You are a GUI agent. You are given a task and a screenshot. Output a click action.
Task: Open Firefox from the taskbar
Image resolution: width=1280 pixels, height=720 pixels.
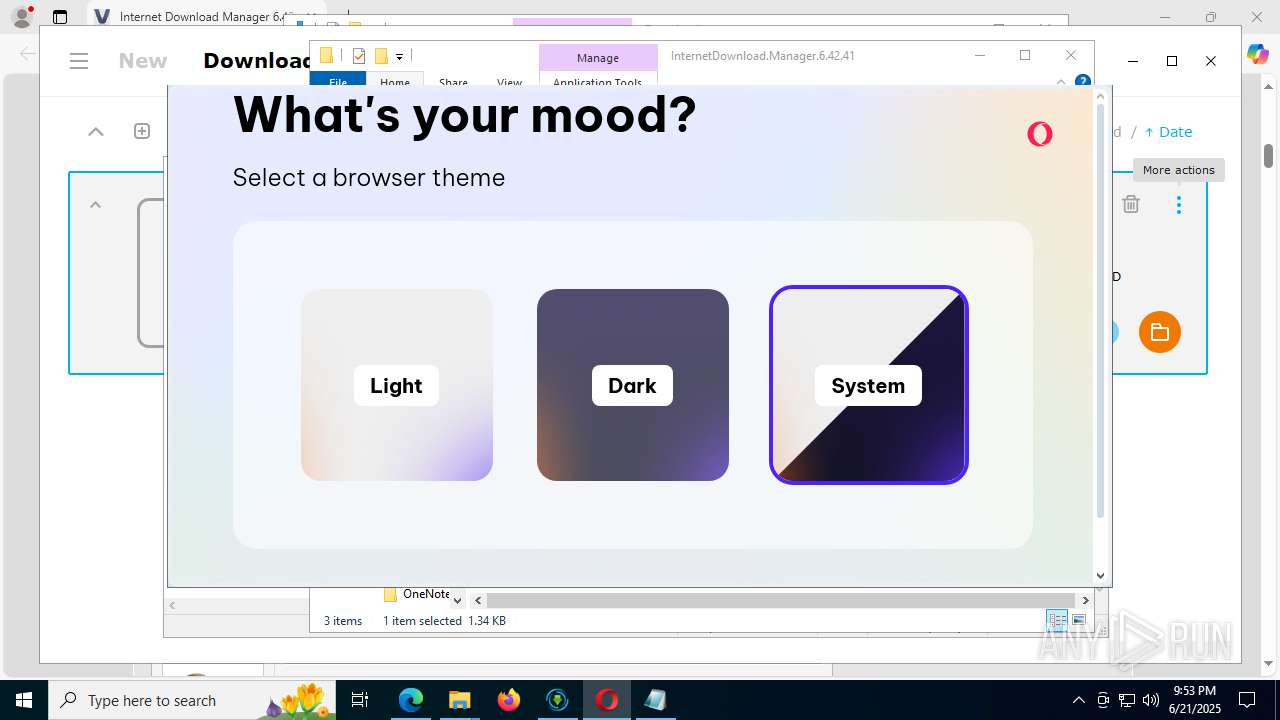coord(508,700)
